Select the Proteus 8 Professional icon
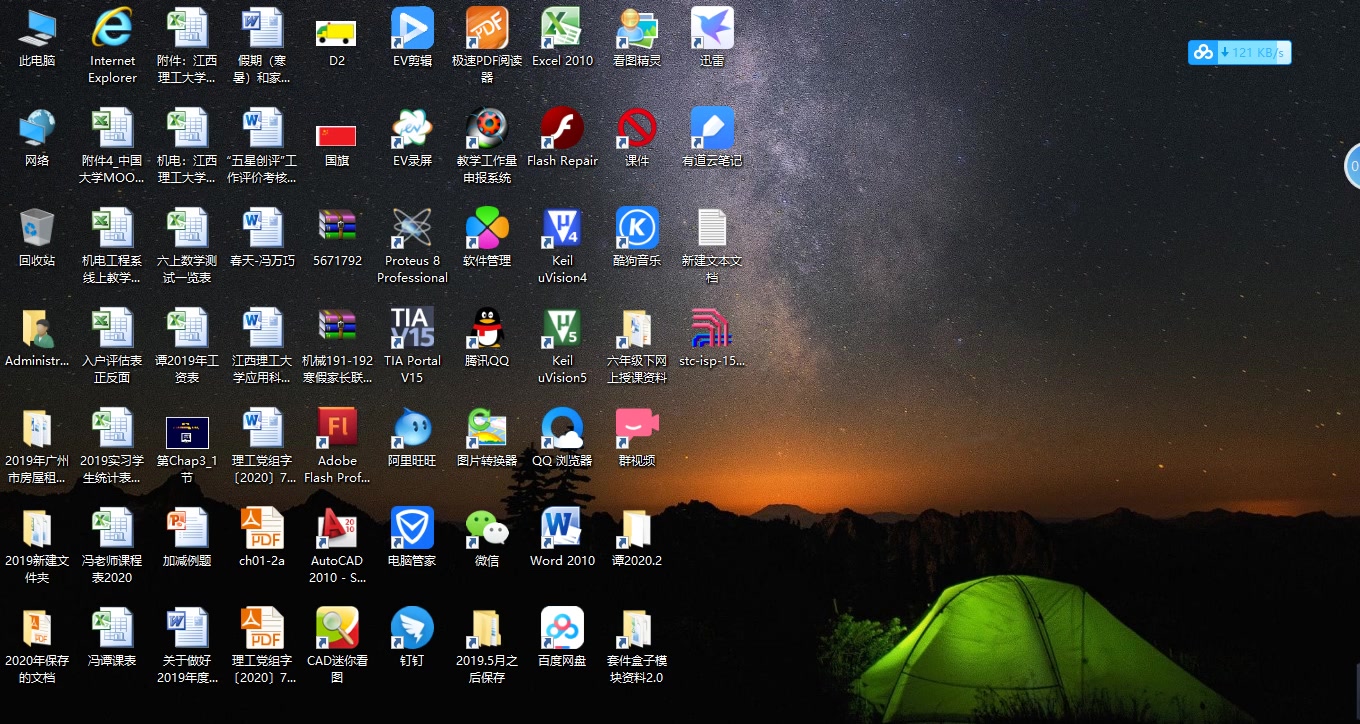The image size is (1360, 724). 412,228
